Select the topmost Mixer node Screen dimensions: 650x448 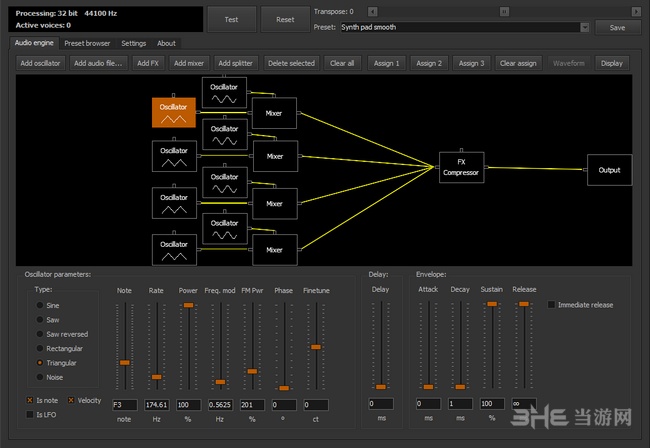pyautogui.click(x=274, y=113)
